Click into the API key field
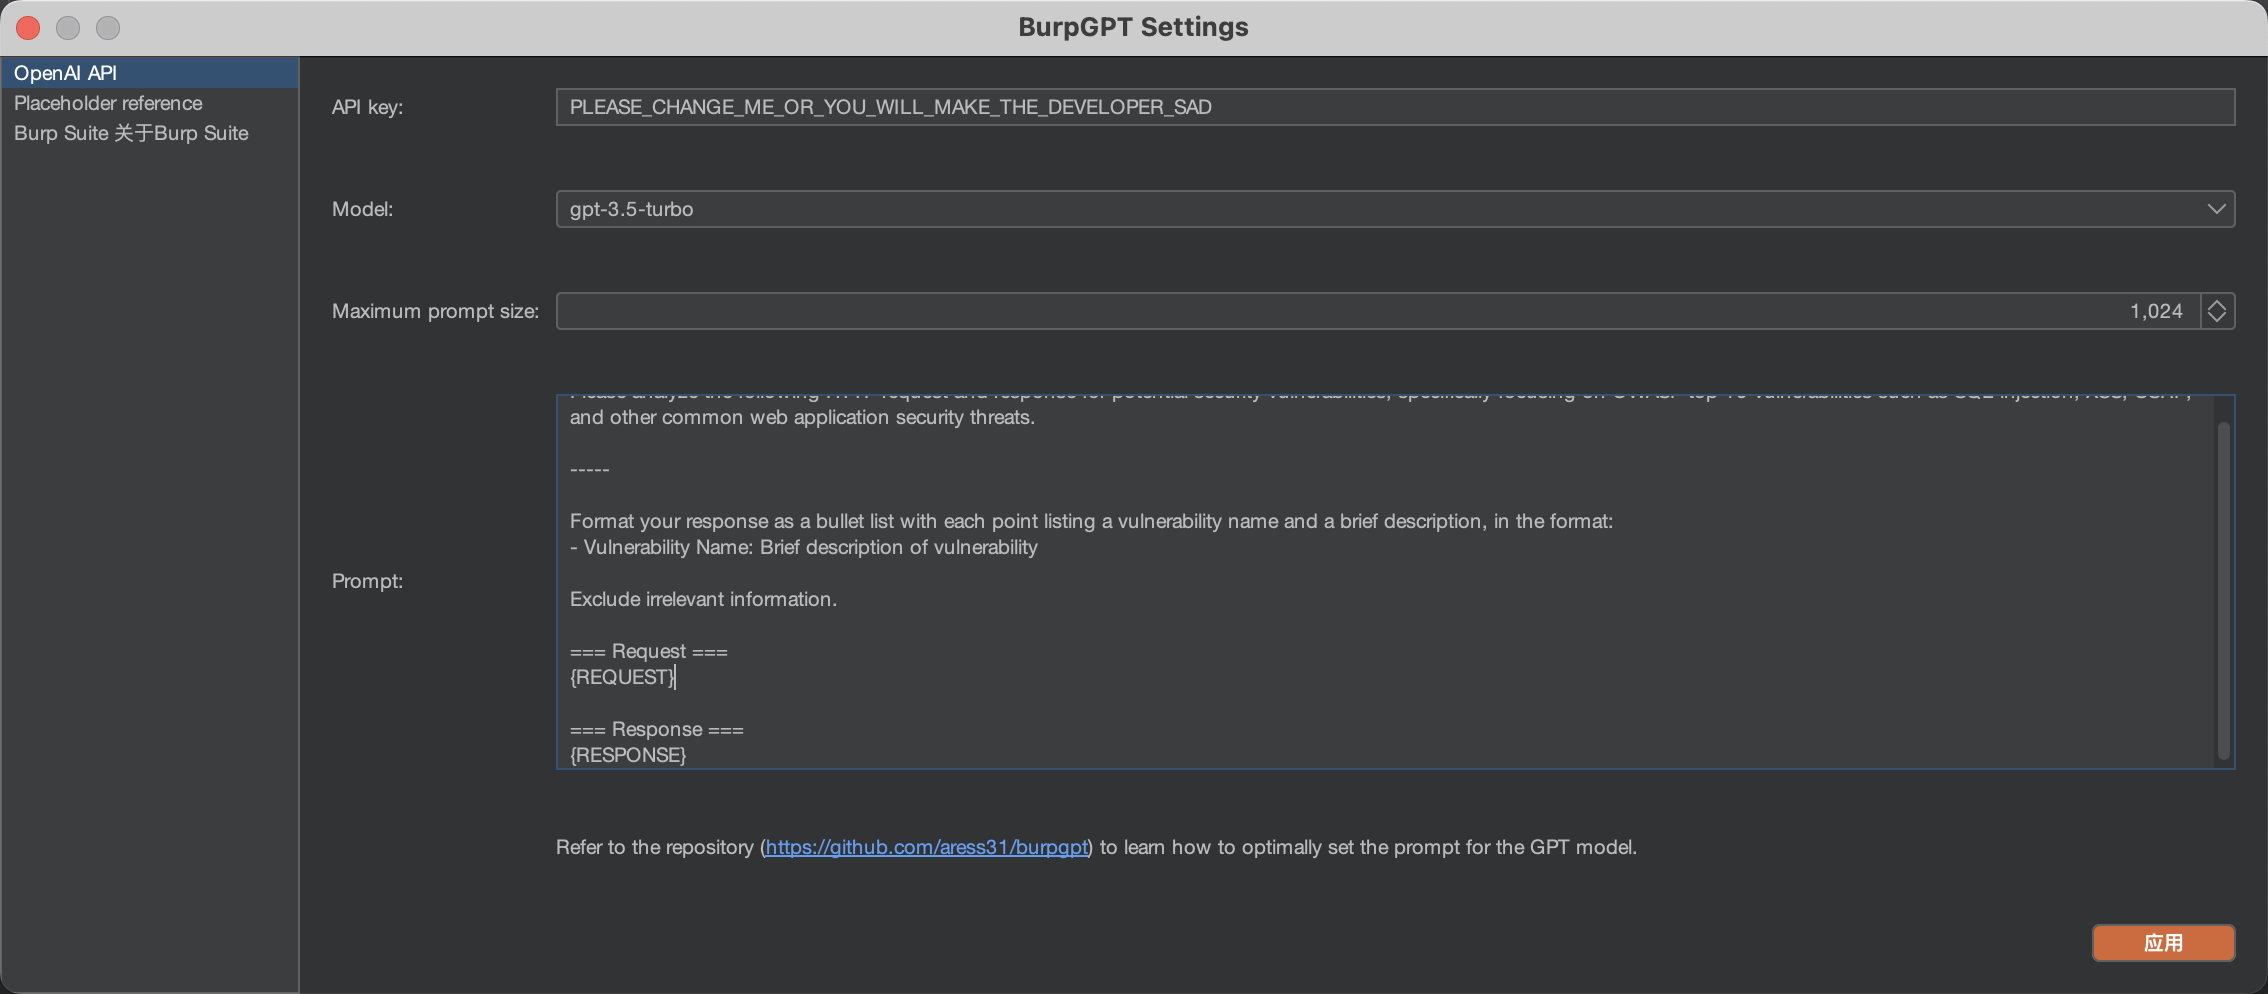The height and width of the screenshot is (994, 2268). [1394, 107]
